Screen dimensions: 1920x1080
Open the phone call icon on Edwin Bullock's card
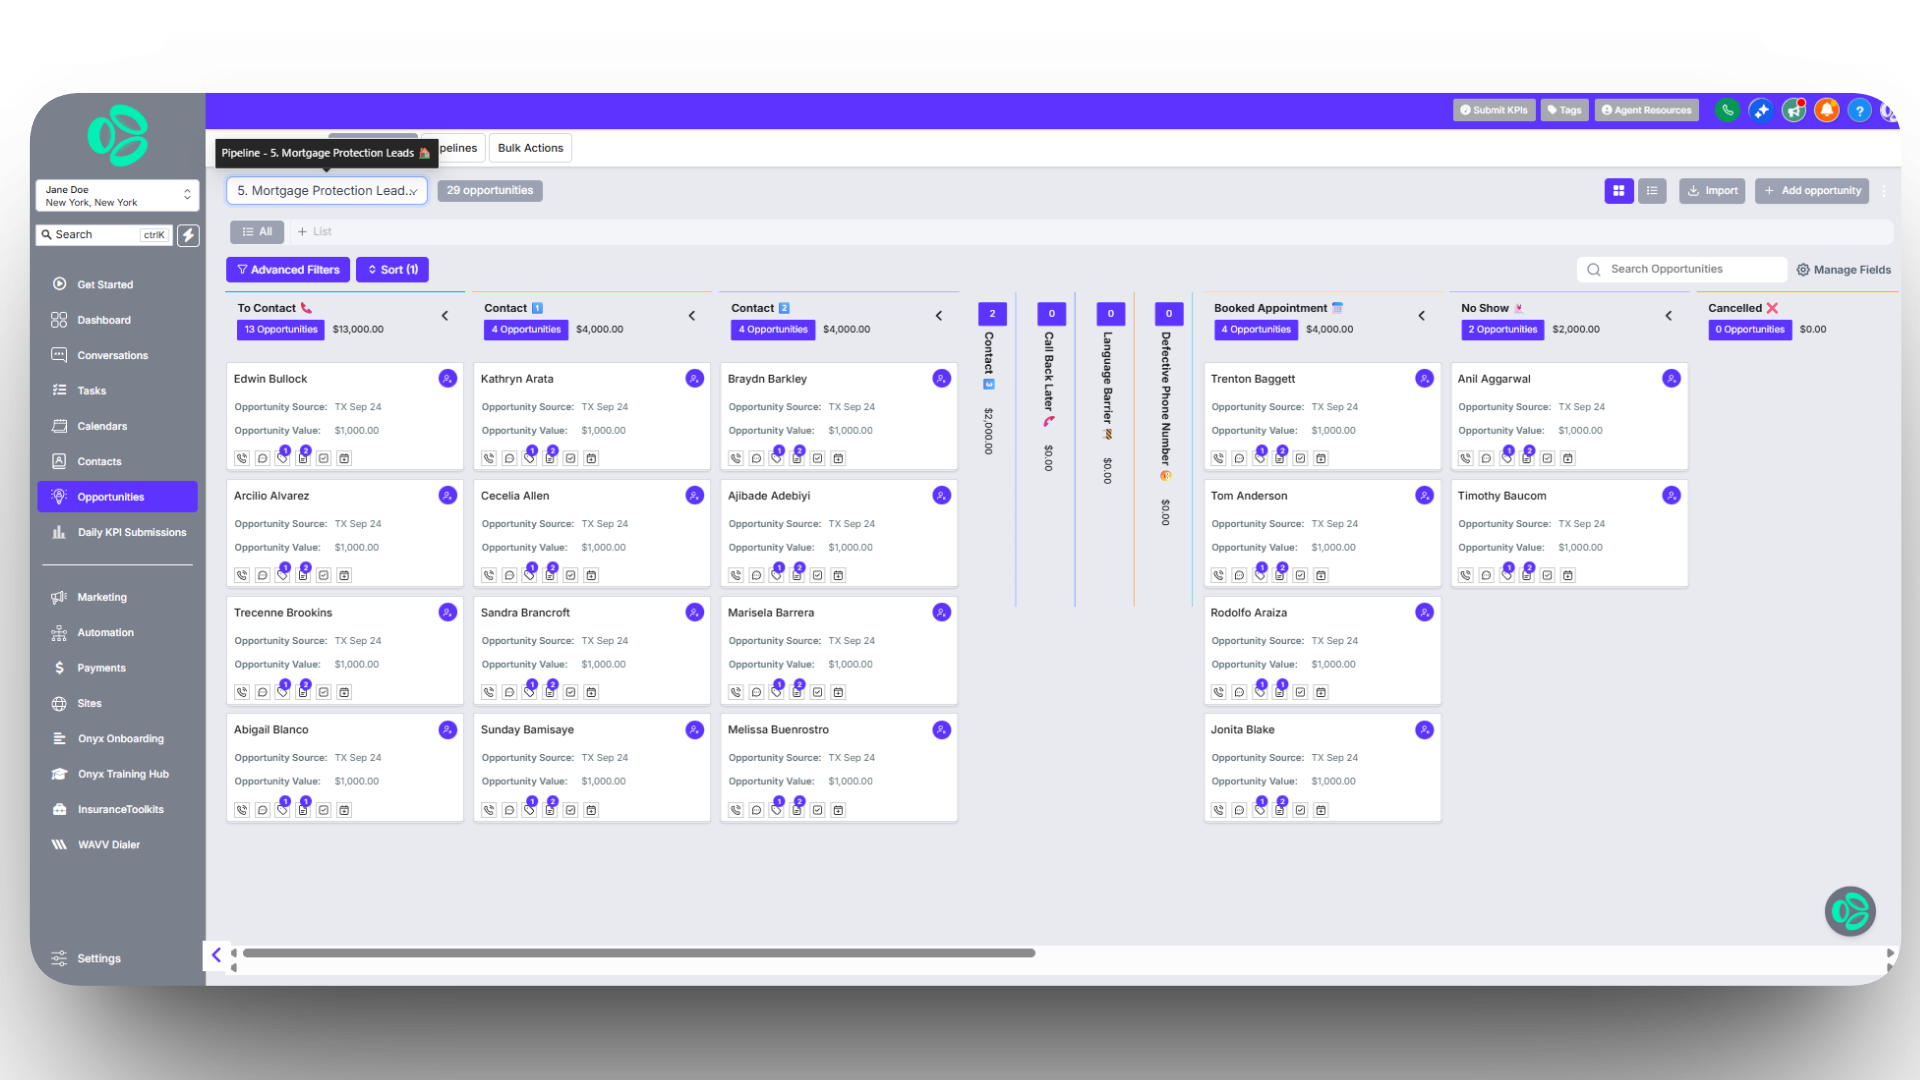(241, 457)
